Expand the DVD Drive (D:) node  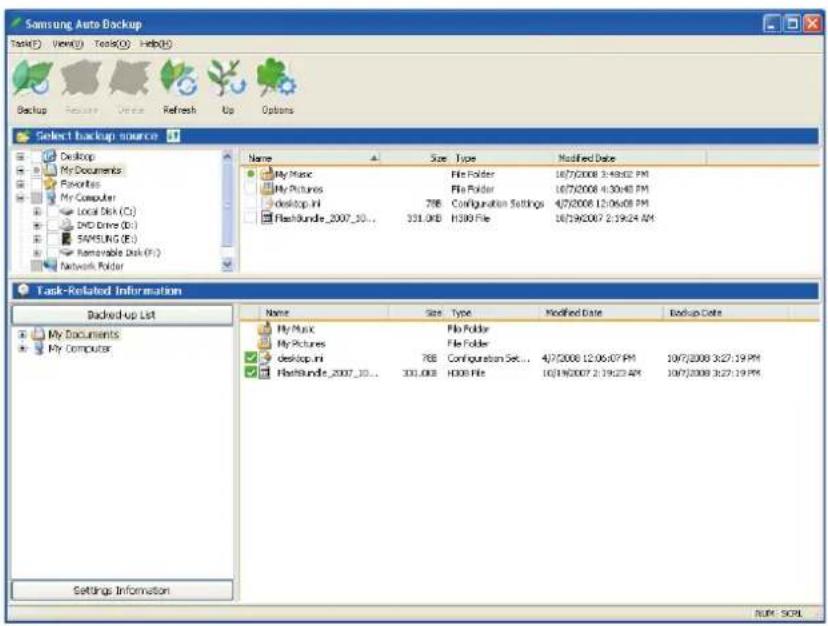37,225
